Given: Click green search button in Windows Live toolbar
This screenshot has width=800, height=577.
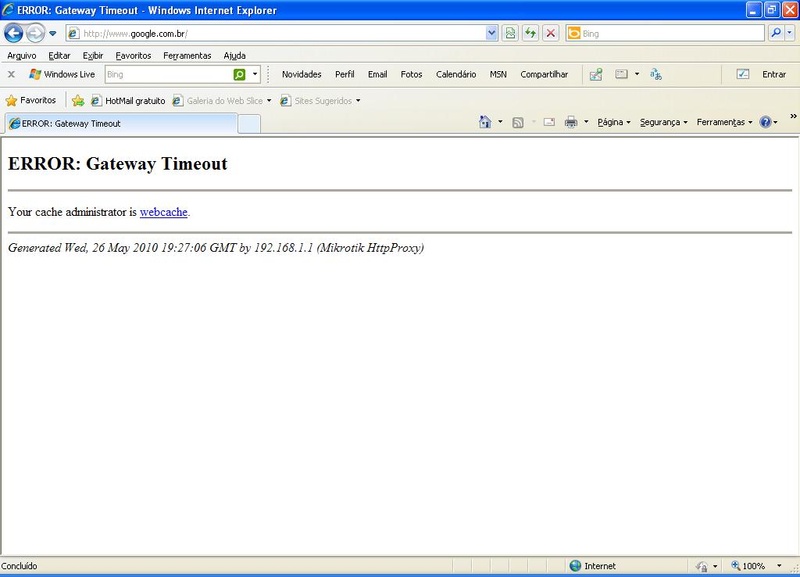Looking at the screenshot, I should (239, 74).
